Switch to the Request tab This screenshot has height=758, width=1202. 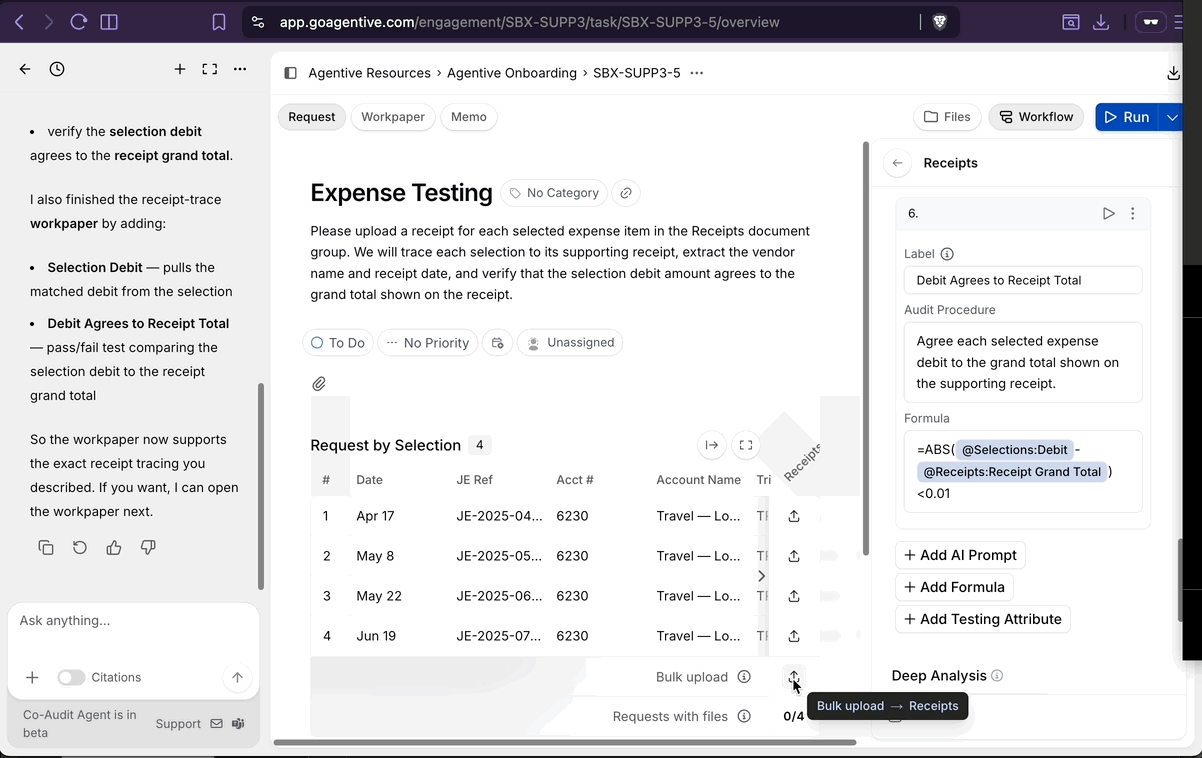point(312,117)
